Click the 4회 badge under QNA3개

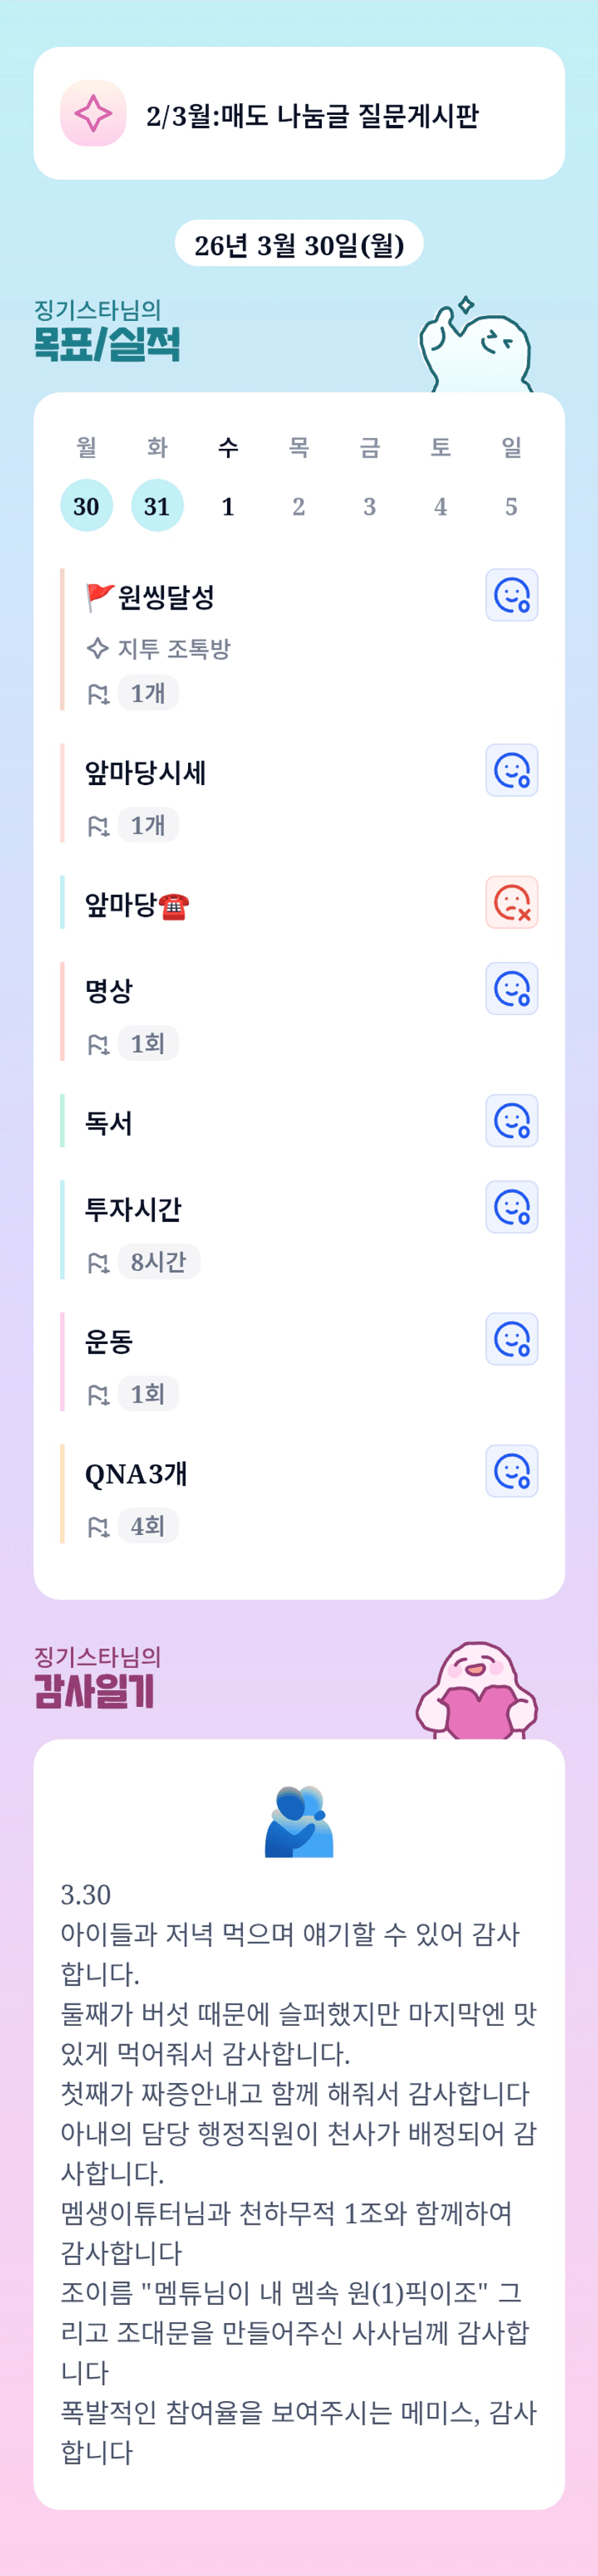point(148,1526)
